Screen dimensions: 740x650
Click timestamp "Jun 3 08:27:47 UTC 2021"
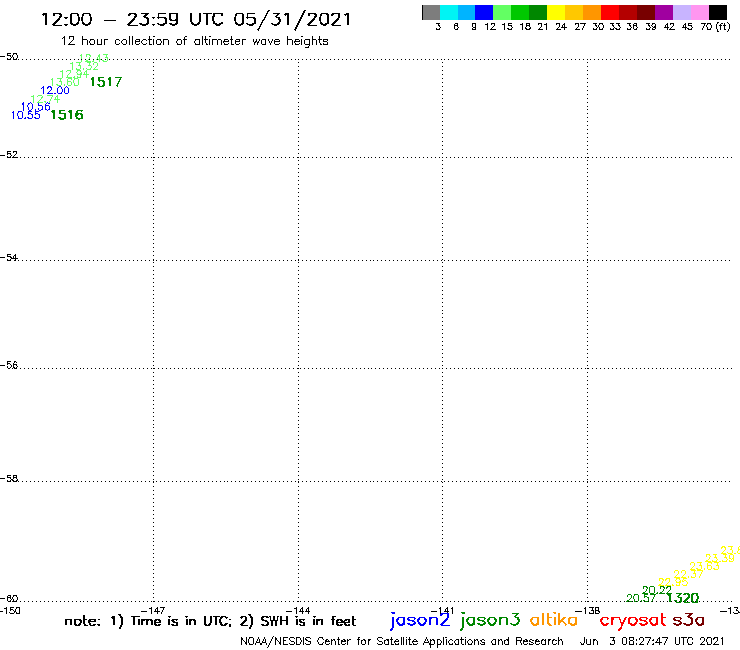pyautogui.click(x=652, y=642)
